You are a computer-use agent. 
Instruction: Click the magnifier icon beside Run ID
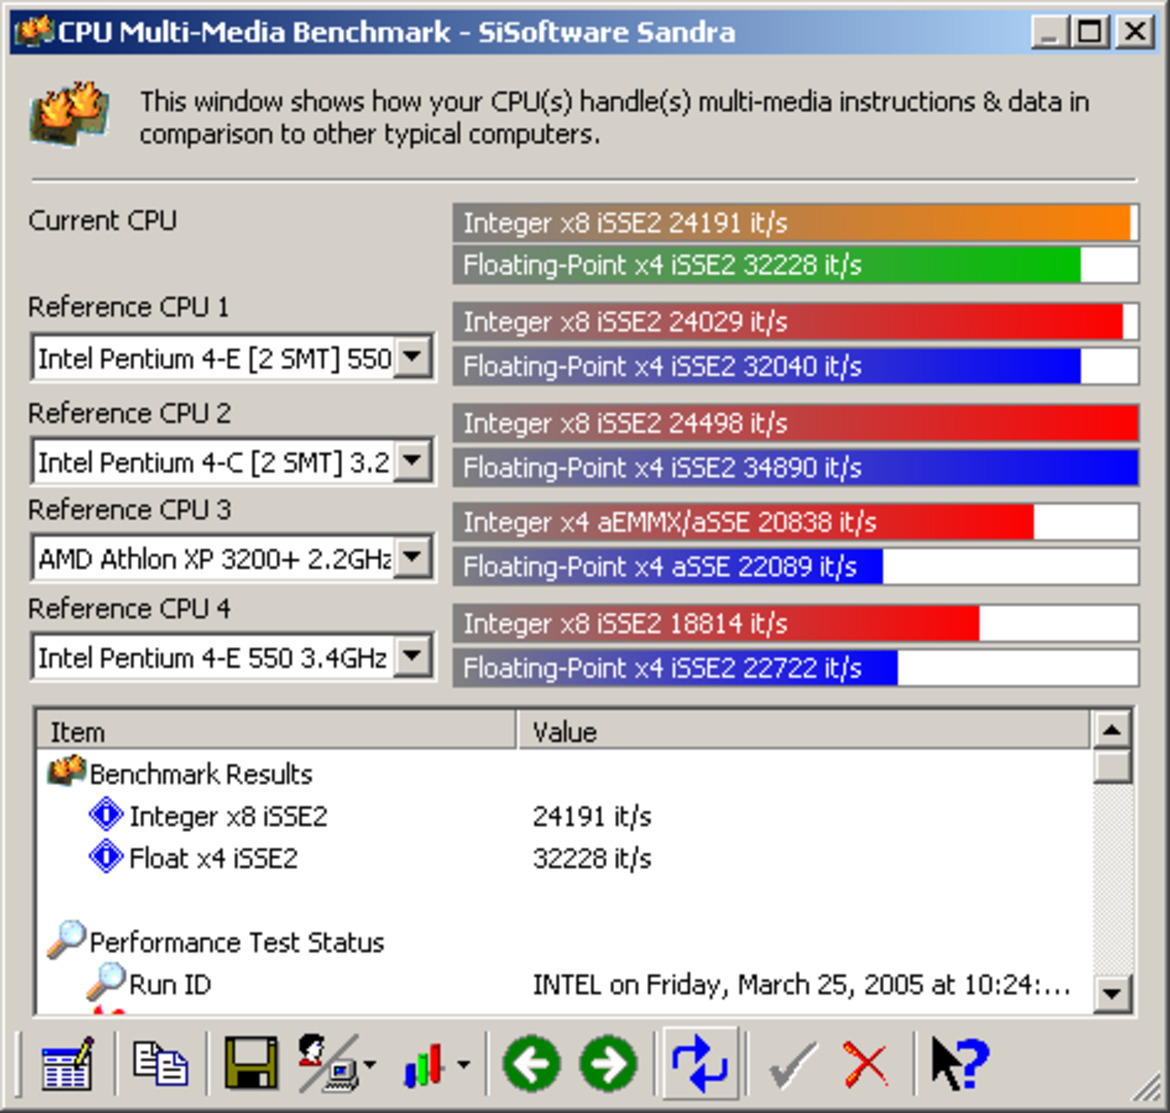[x=105, y=982]
